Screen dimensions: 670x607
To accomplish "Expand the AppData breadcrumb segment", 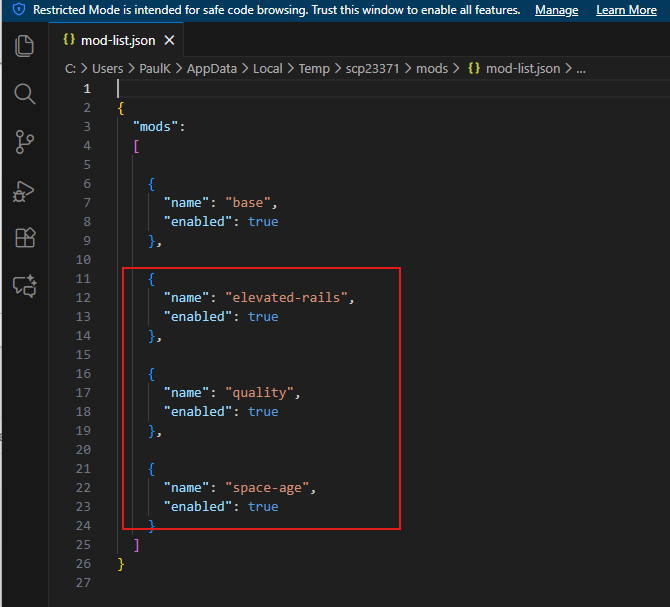I will tap(217, 69).
